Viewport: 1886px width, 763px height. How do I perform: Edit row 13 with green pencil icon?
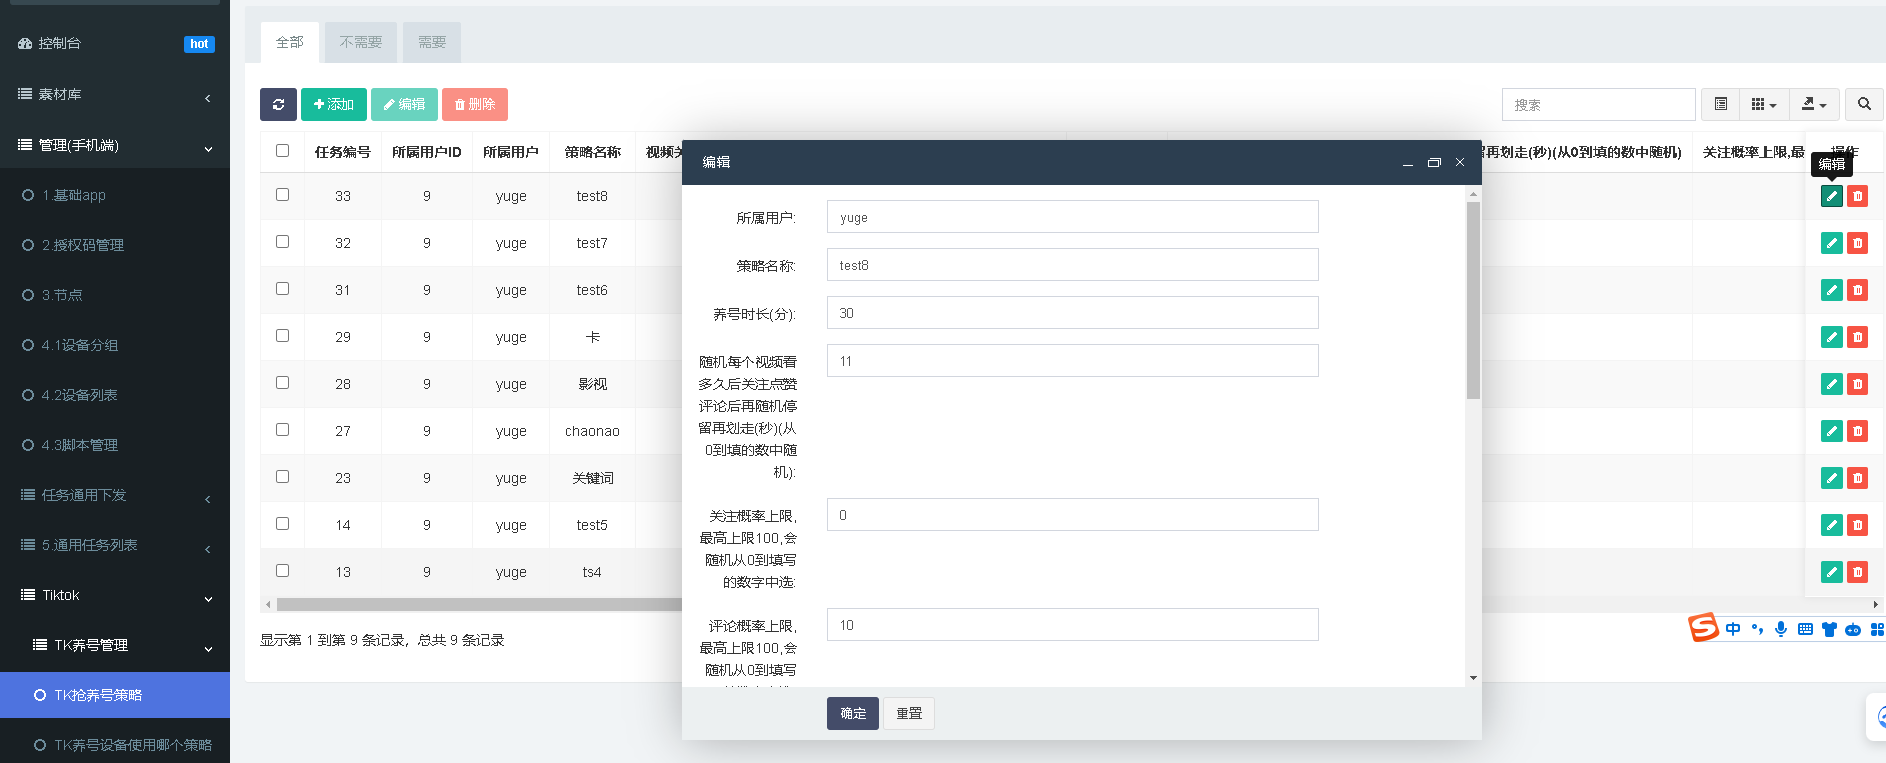click(x=1831, y=572)
